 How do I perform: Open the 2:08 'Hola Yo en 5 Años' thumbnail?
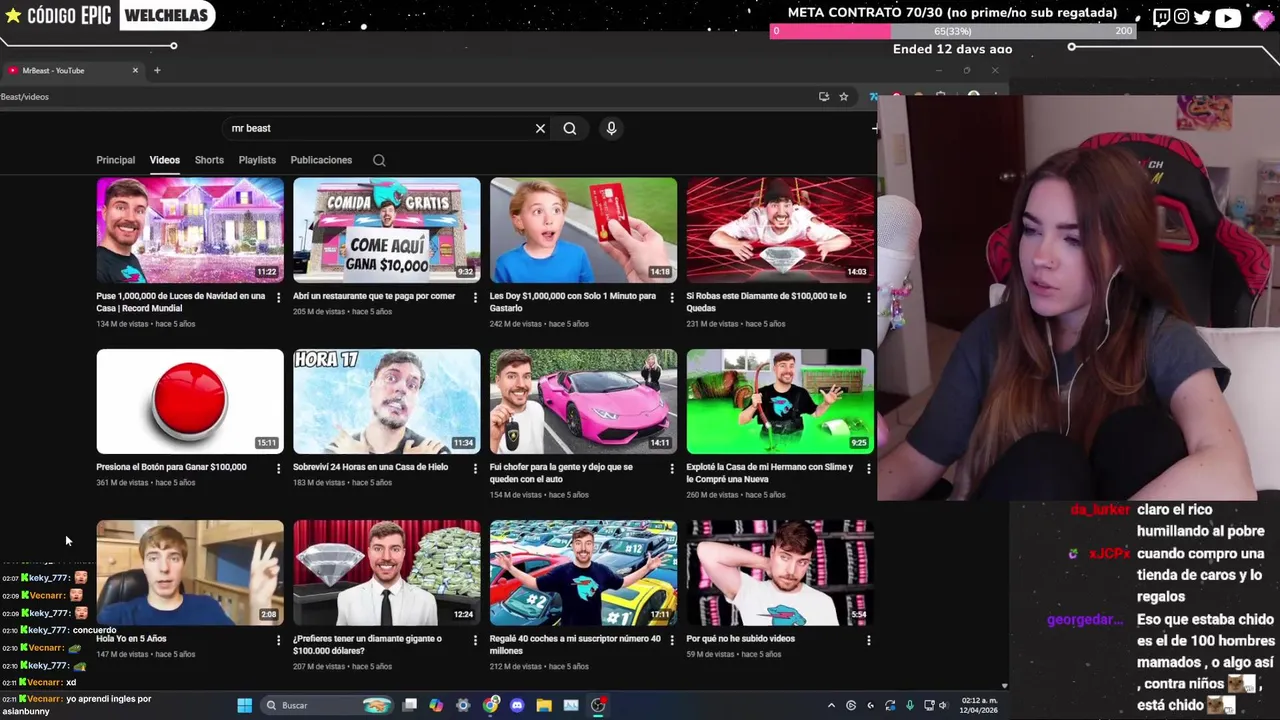[190, 573]
